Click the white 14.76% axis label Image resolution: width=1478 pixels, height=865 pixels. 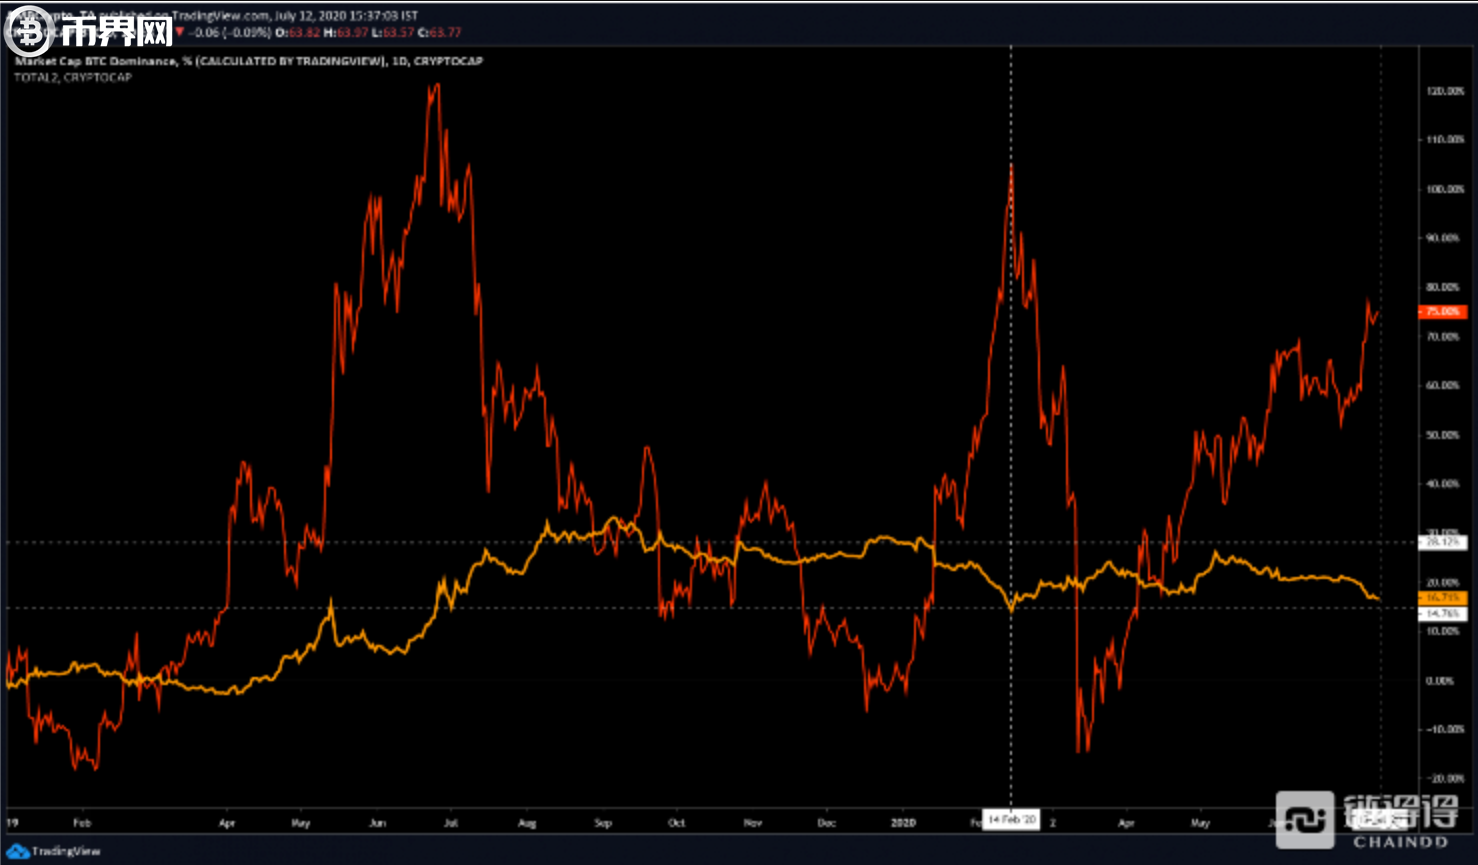coord(1442,613)
